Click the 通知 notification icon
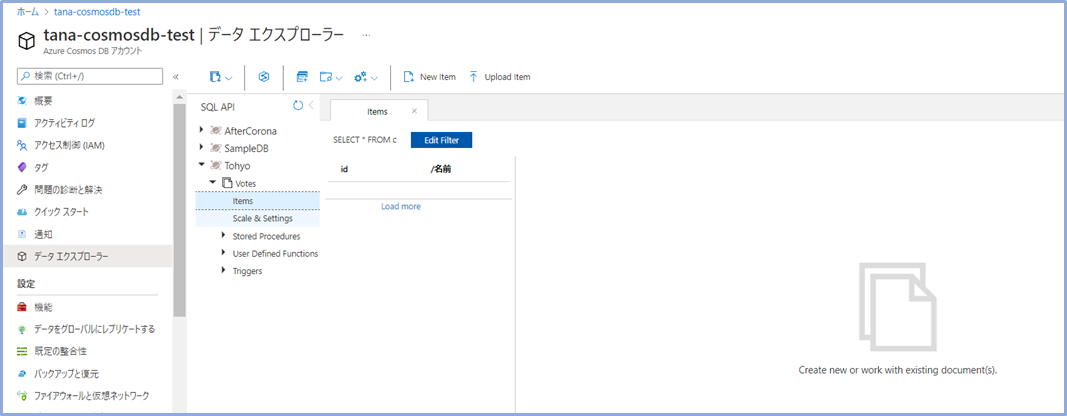The image size is (1067, 416). click(x=22, y=234)
